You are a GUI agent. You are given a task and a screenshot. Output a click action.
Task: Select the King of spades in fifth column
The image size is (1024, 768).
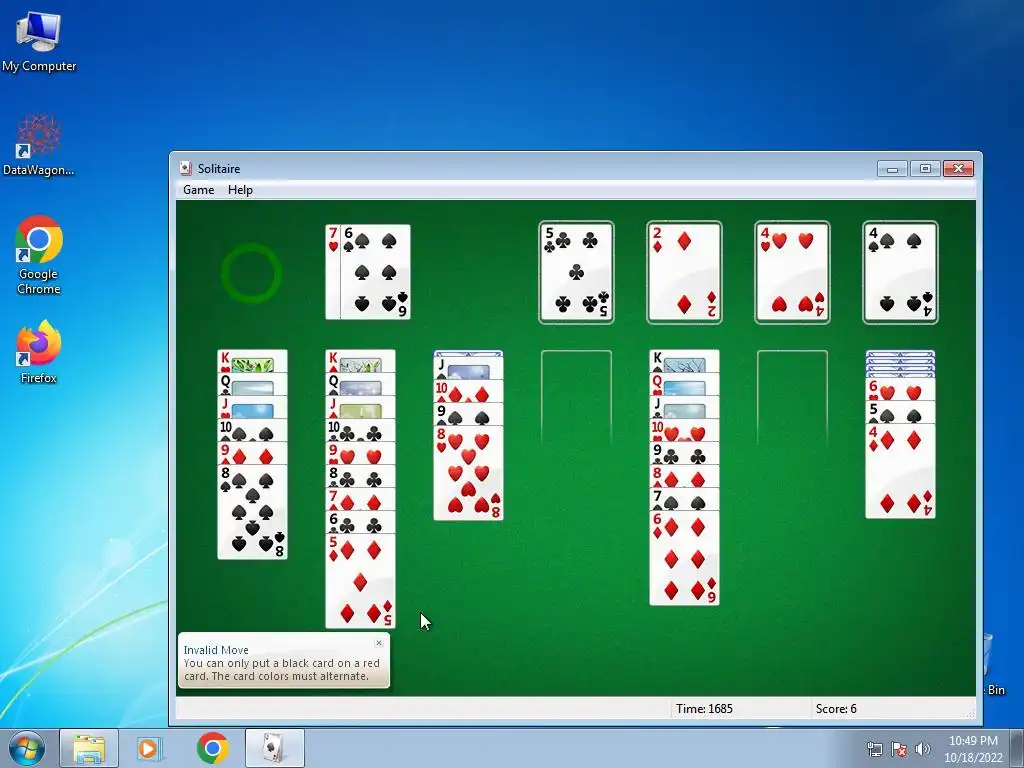684,361
